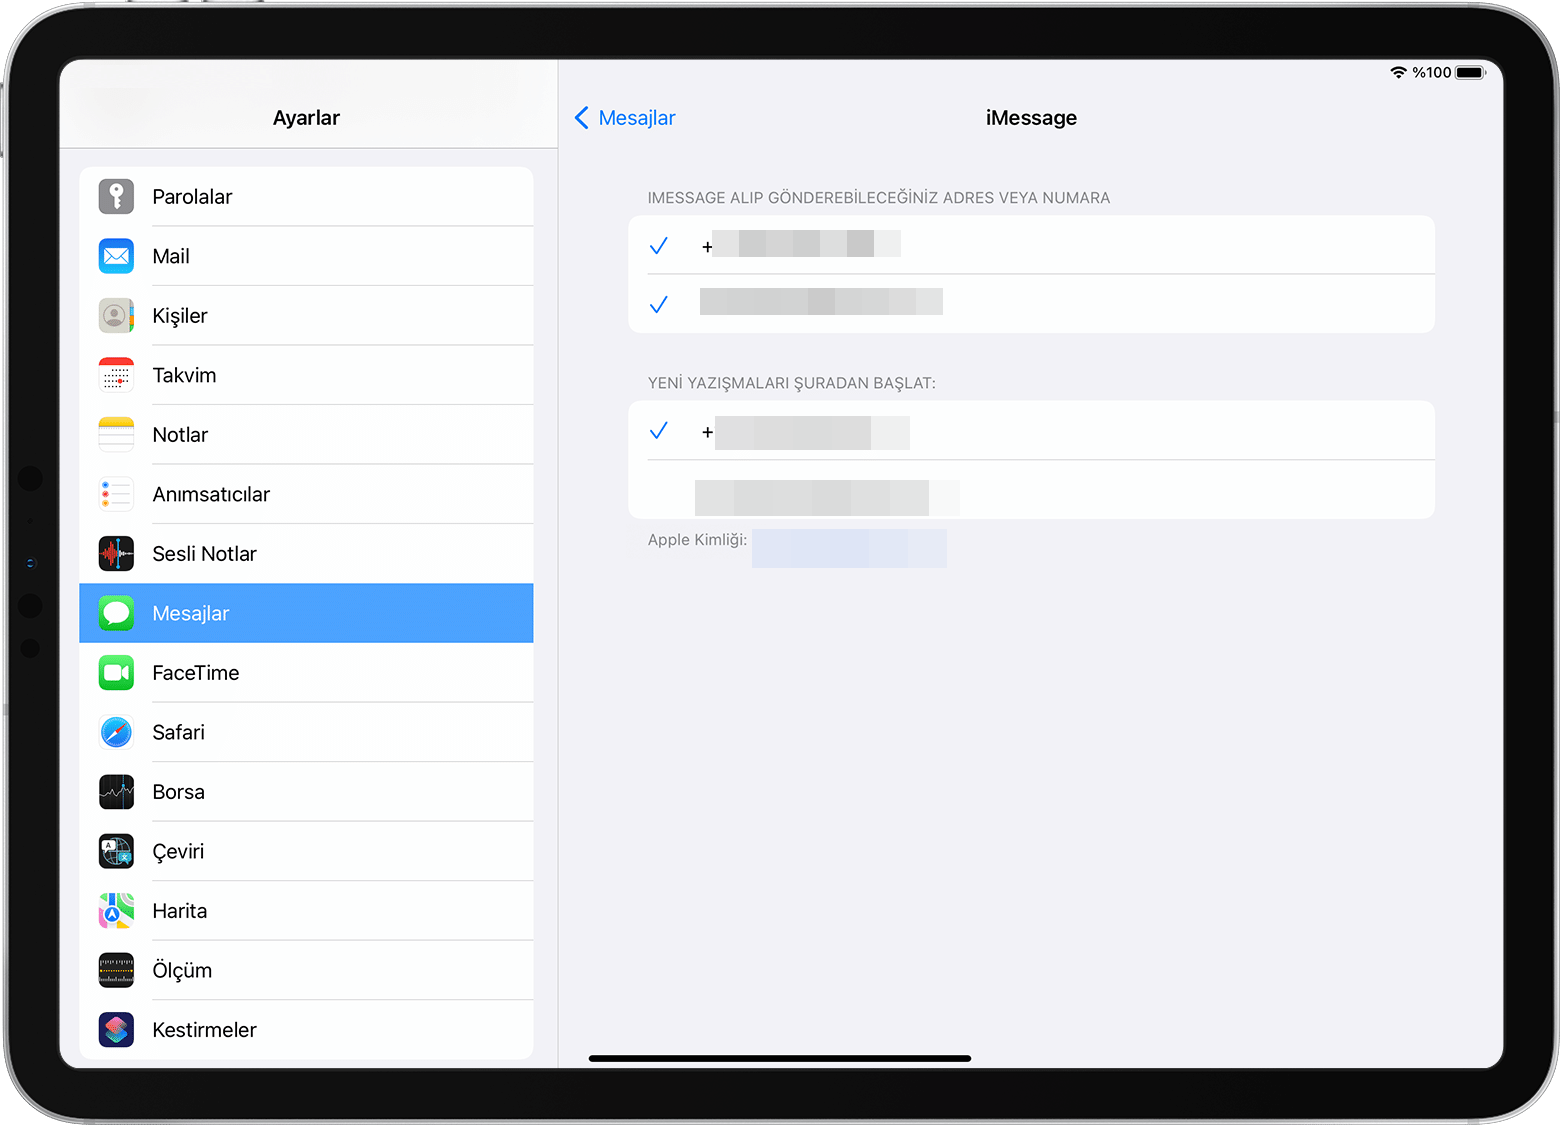
Task: Tap the Ölçüm ruler icon
Action: (116, 970)
